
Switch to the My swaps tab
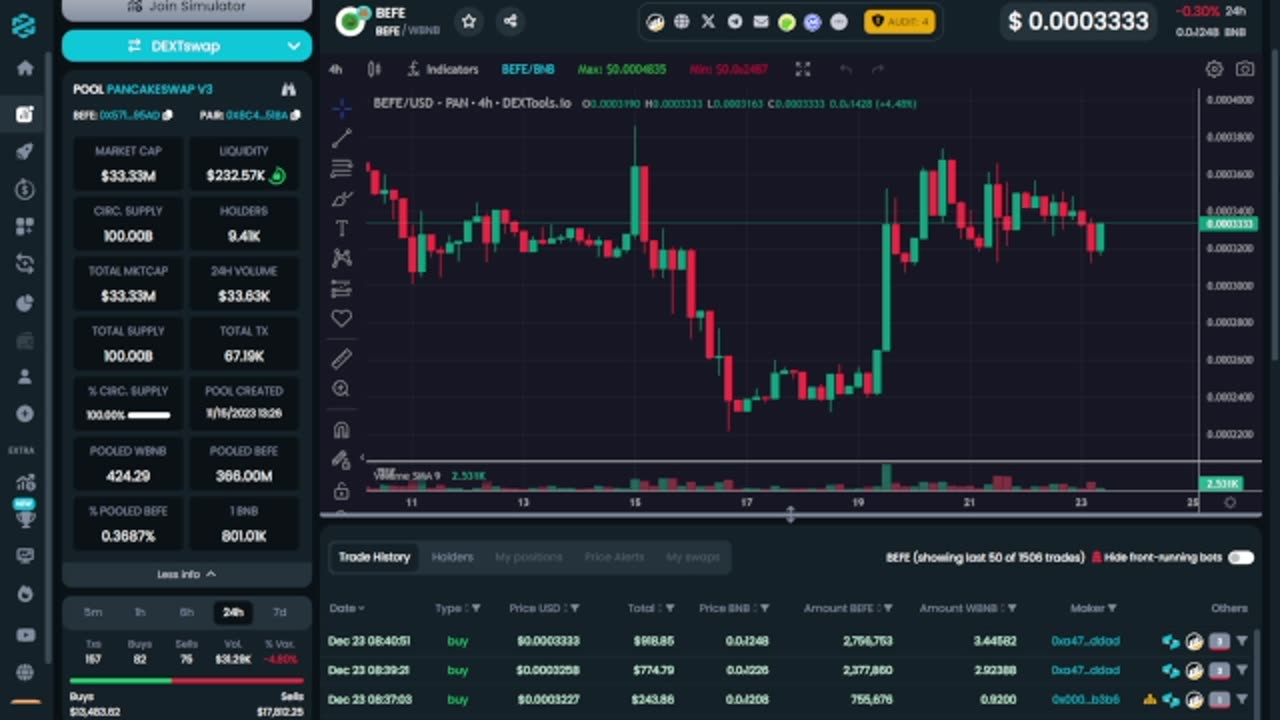click(693, 557)
